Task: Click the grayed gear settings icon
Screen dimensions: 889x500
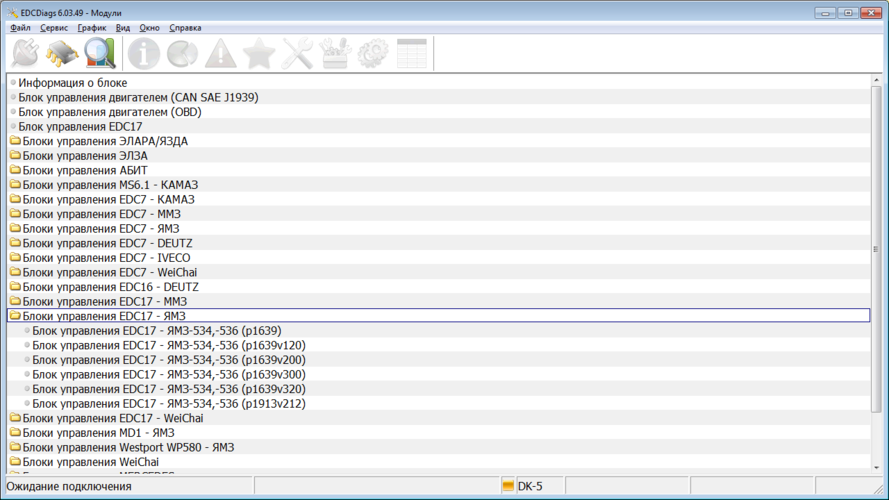Action: pyautogui.click(x=373, y=54)
